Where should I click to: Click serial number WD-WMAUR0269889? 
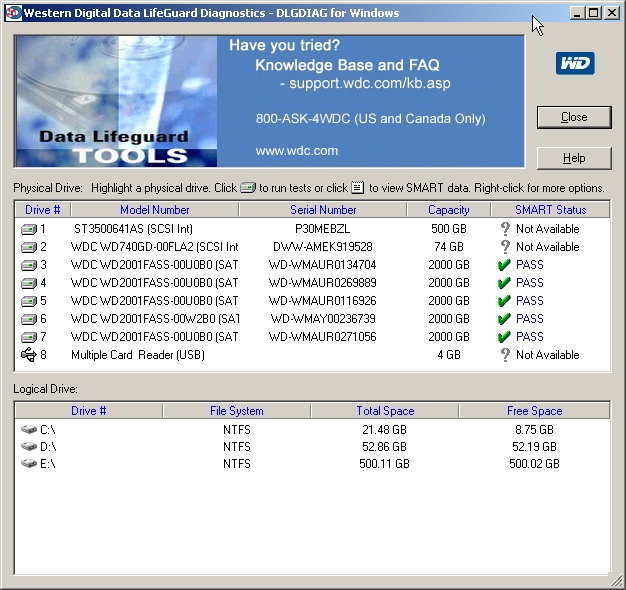point(323,283)
